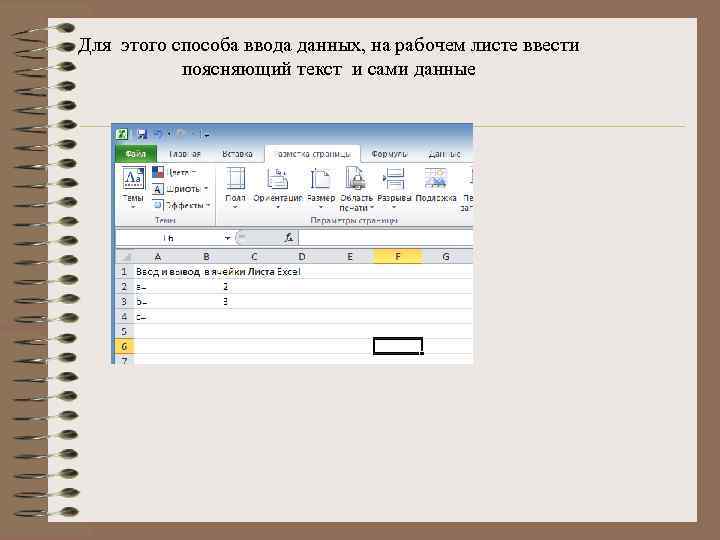
Task: Open the Разрывы page breaks menu
Action: pos(394,188)
